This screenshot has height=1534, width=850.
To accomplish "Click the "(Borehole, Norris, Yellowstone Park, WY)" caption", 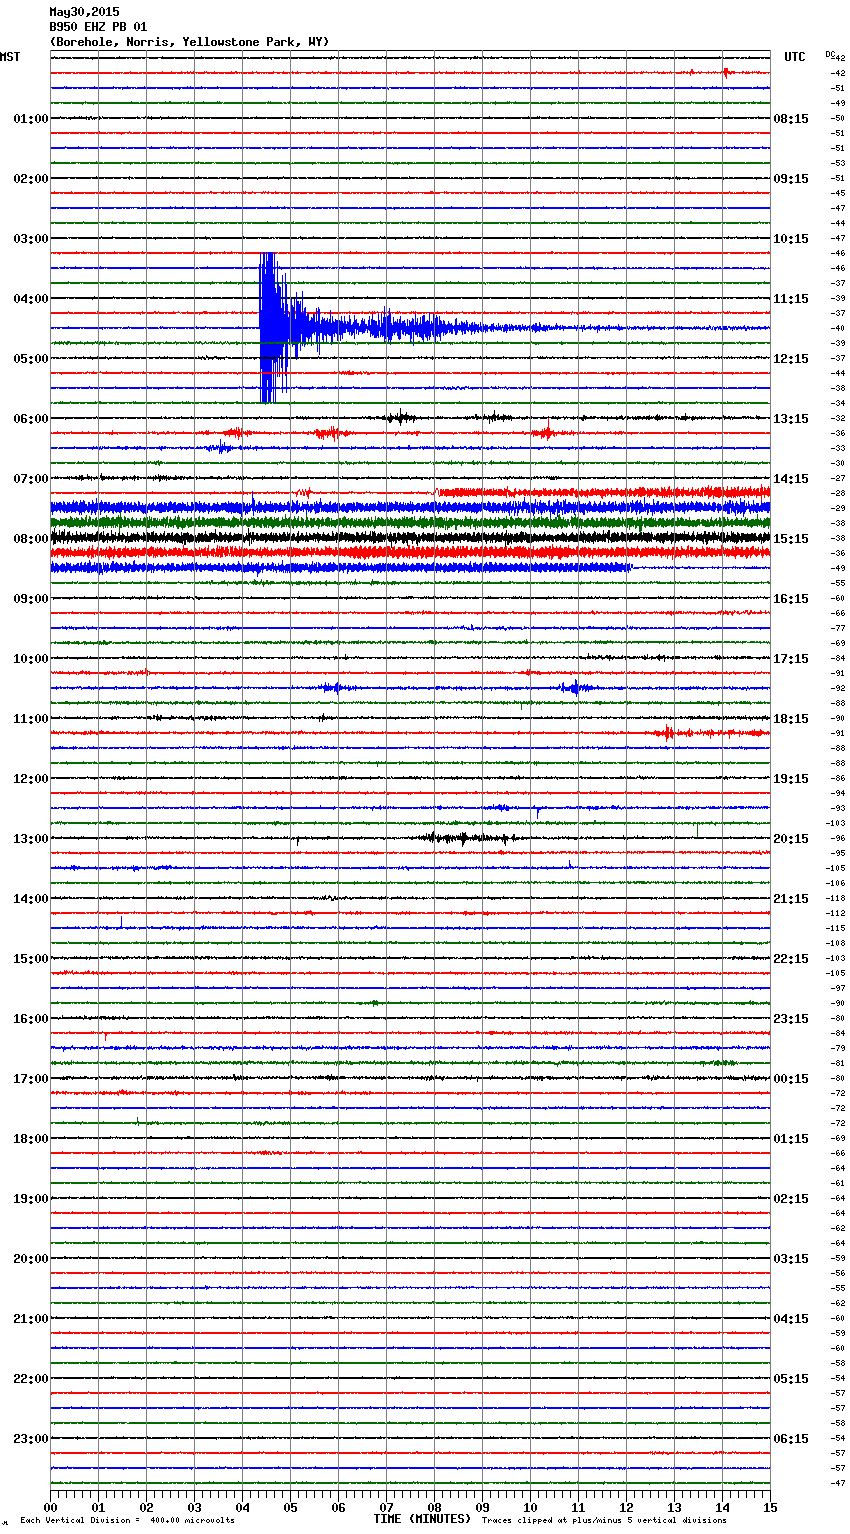I will click(189, 42).
